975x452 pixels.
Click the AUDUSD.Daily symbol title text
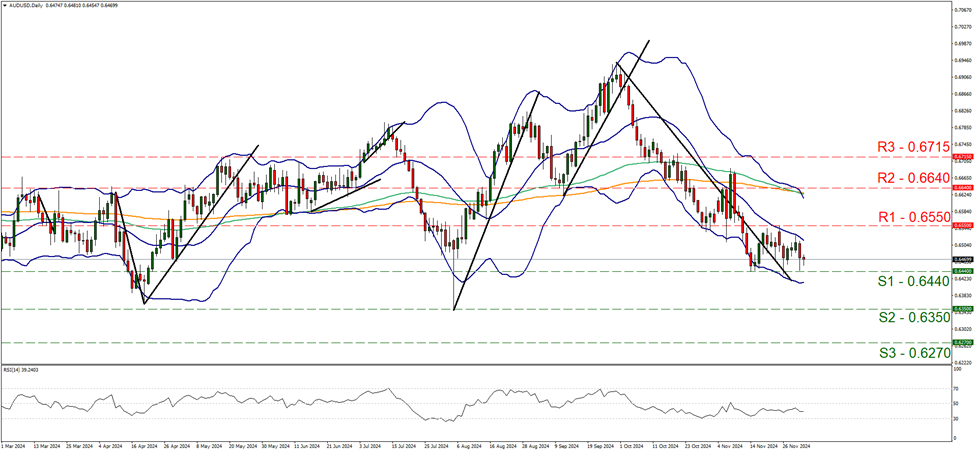[x=25, y=5]
